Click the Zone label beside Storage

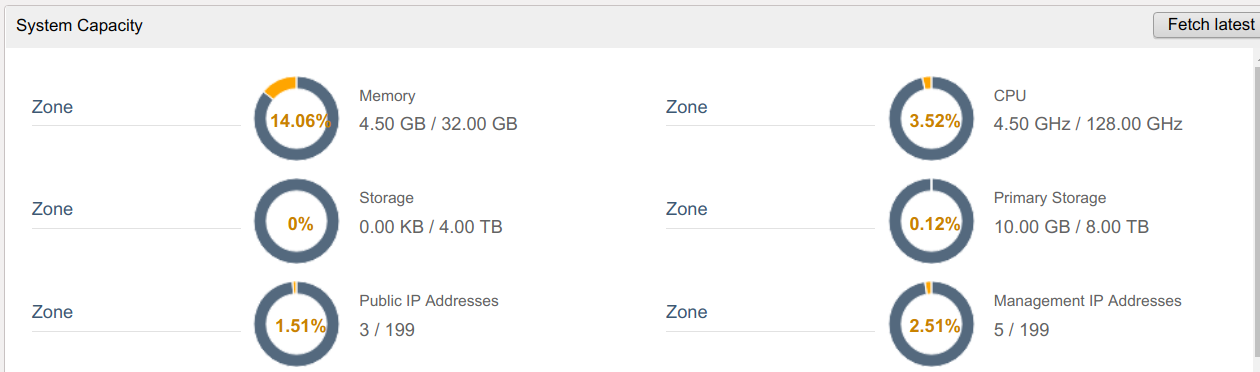tap(53, 209)
